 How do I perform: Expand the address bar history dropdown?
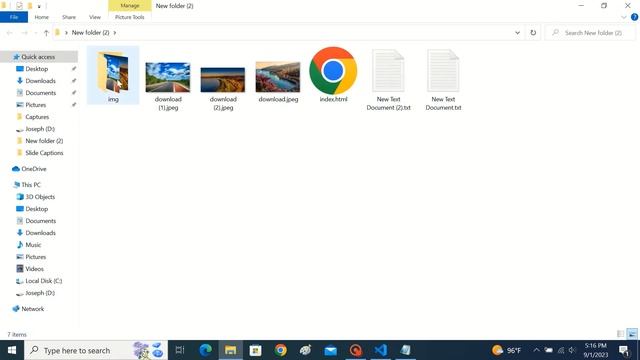click(x=517, y=33)
